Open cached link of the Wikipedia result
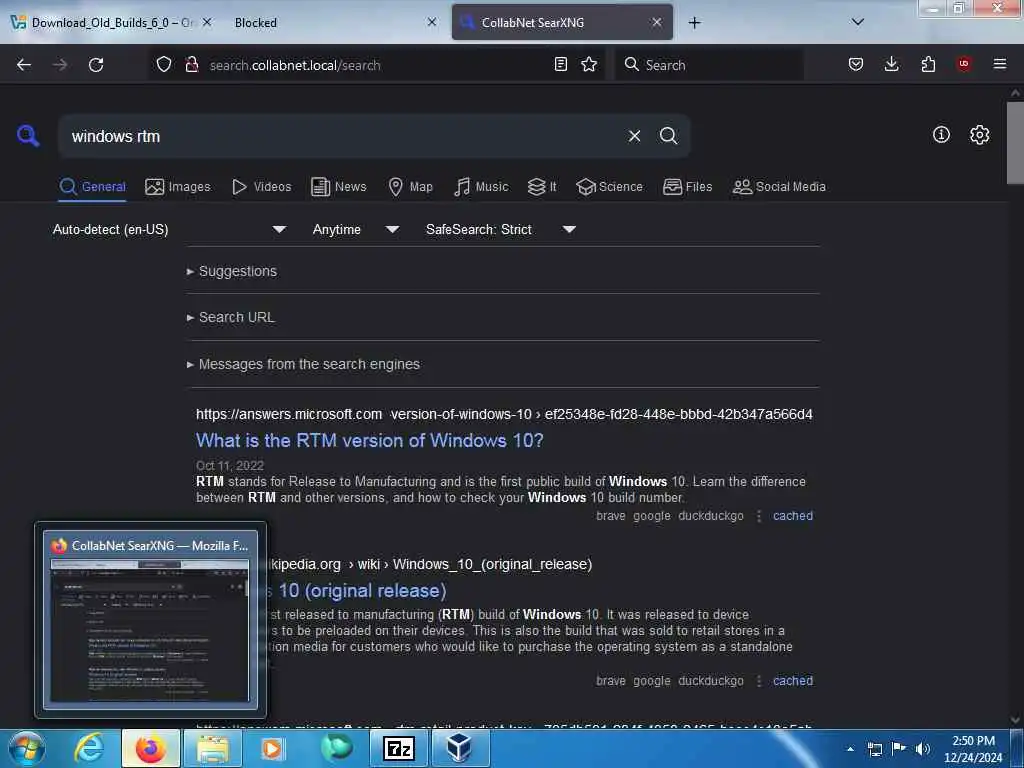The image size is (1024, 768). pos(793,681)
